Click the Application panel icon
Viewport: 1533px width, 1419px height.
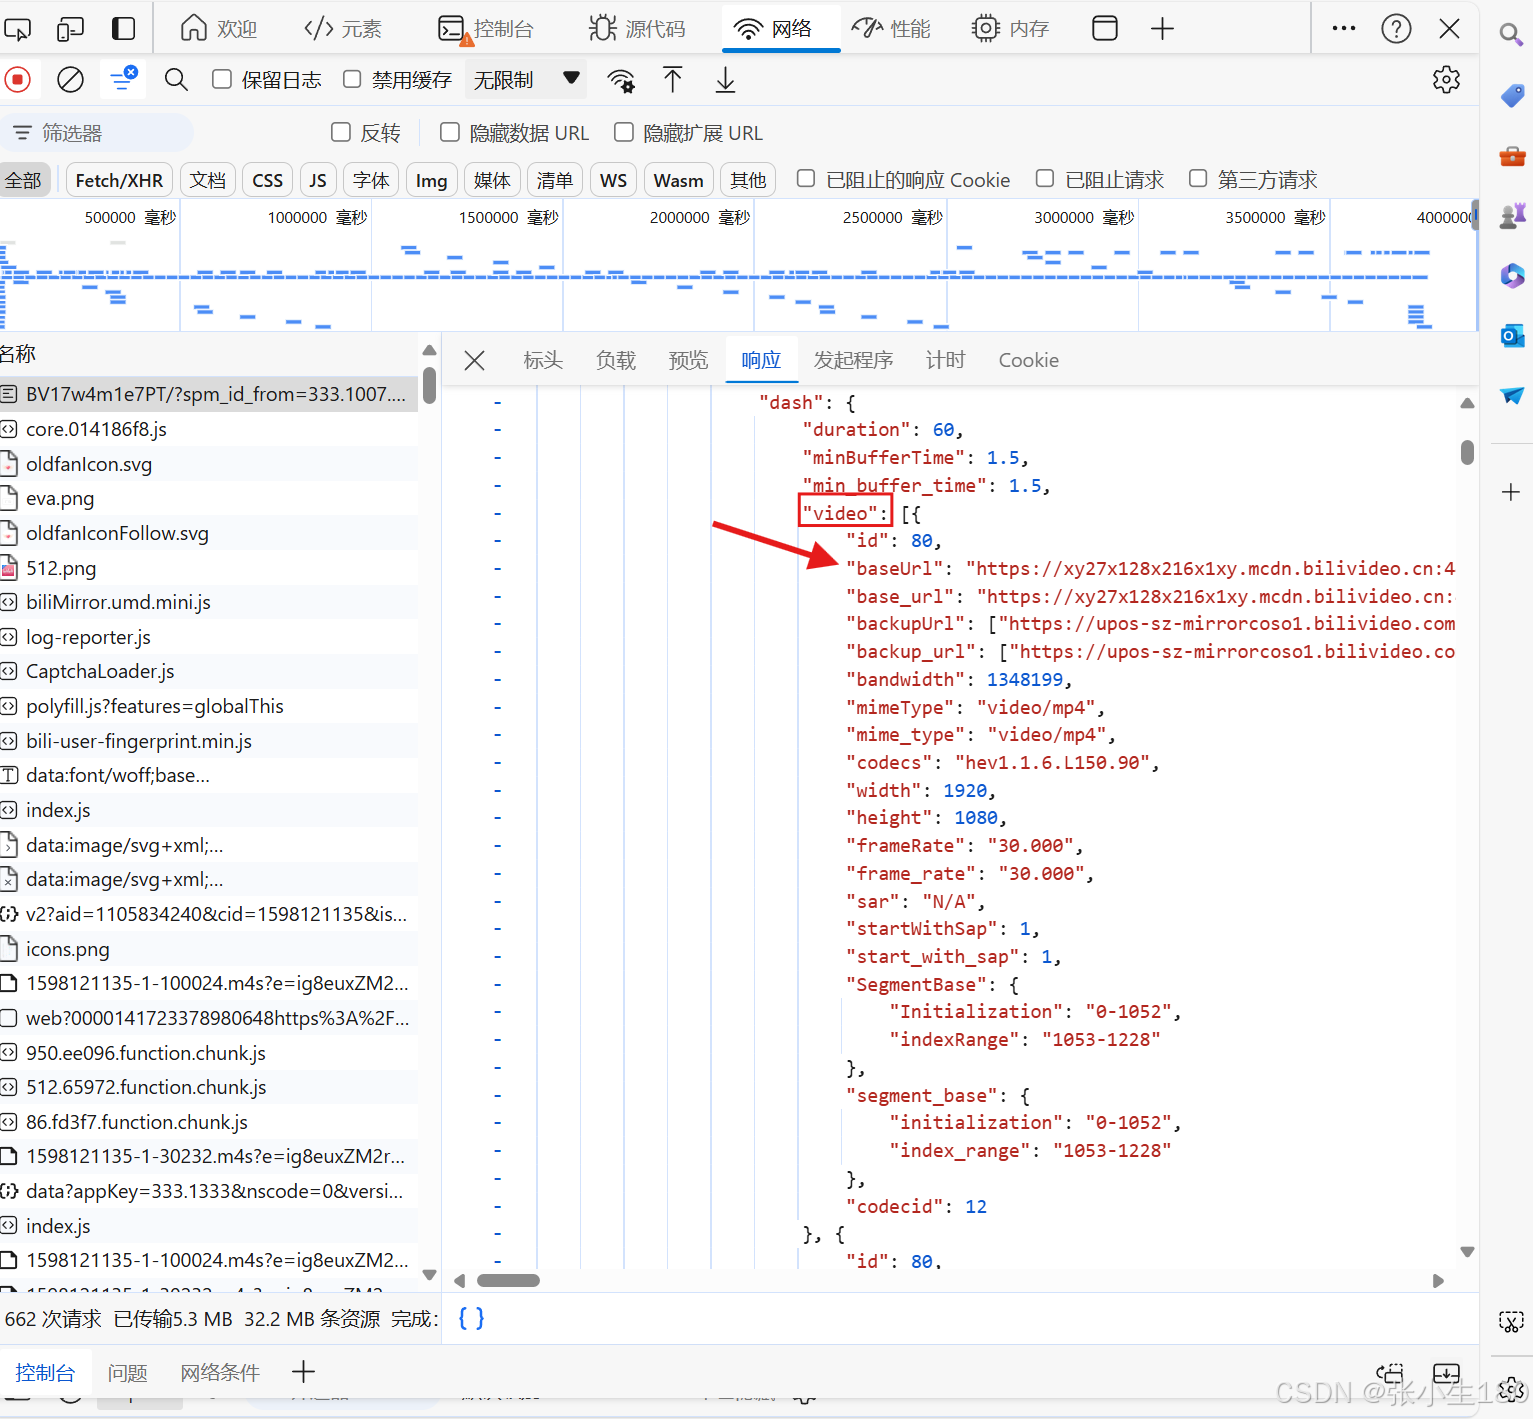pyautogui.click(x=1105, y=29)
